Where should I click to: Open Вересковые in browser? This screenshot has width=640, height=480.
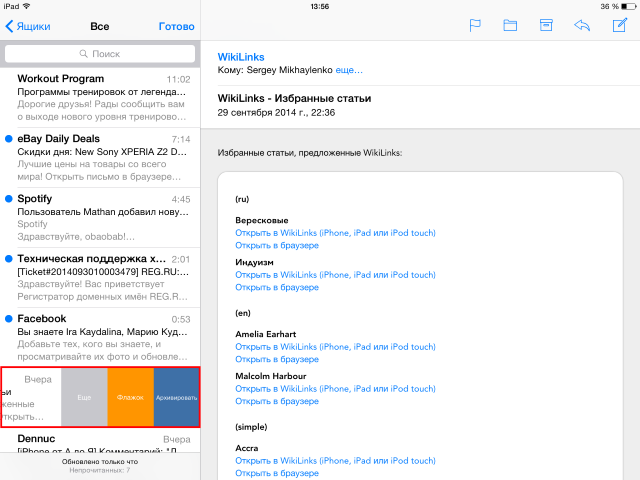(x=277, y=246)
